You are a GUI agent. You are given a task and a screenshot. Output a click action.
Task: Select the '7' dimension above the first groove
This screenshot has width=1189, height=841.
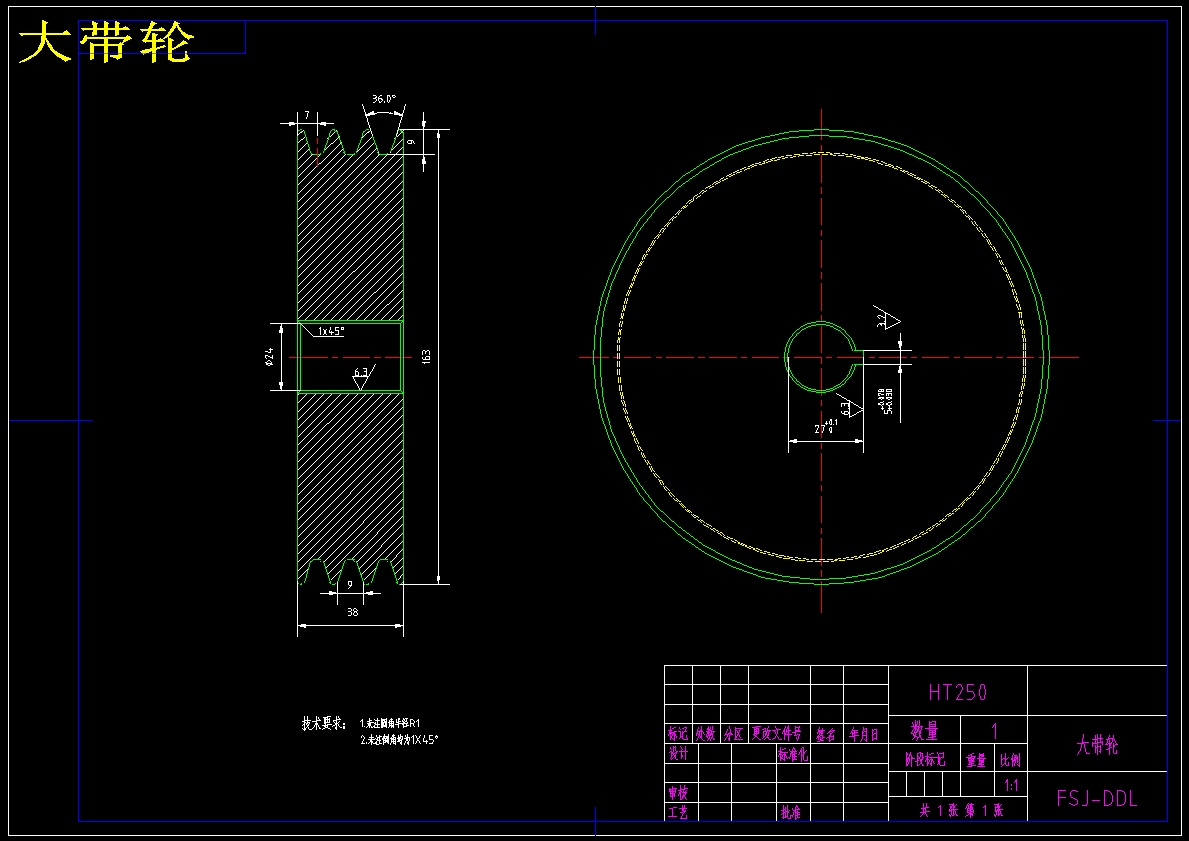pos(307,115)
